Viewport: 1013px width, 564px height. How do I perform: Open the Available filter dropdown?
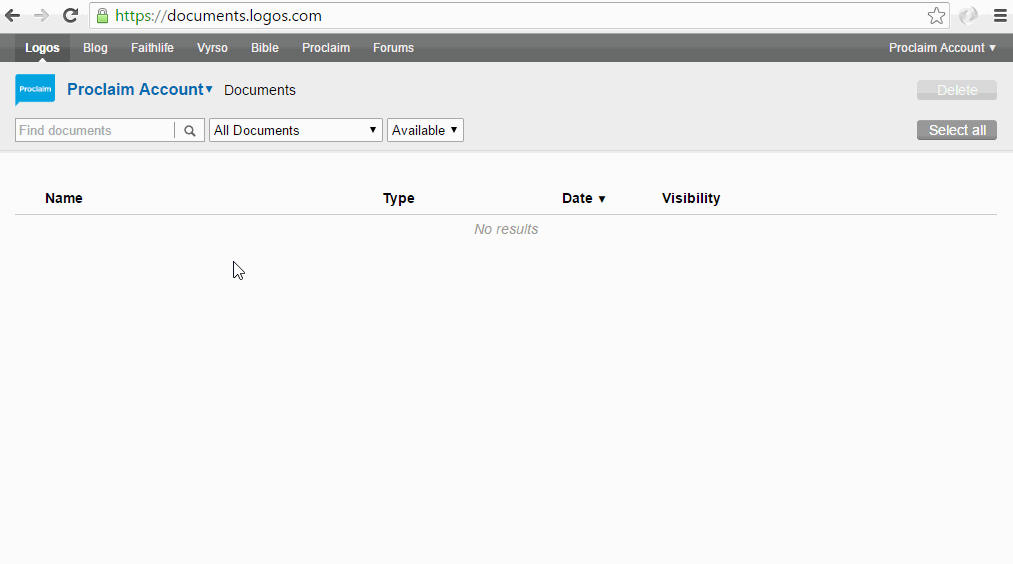(425, 131)
